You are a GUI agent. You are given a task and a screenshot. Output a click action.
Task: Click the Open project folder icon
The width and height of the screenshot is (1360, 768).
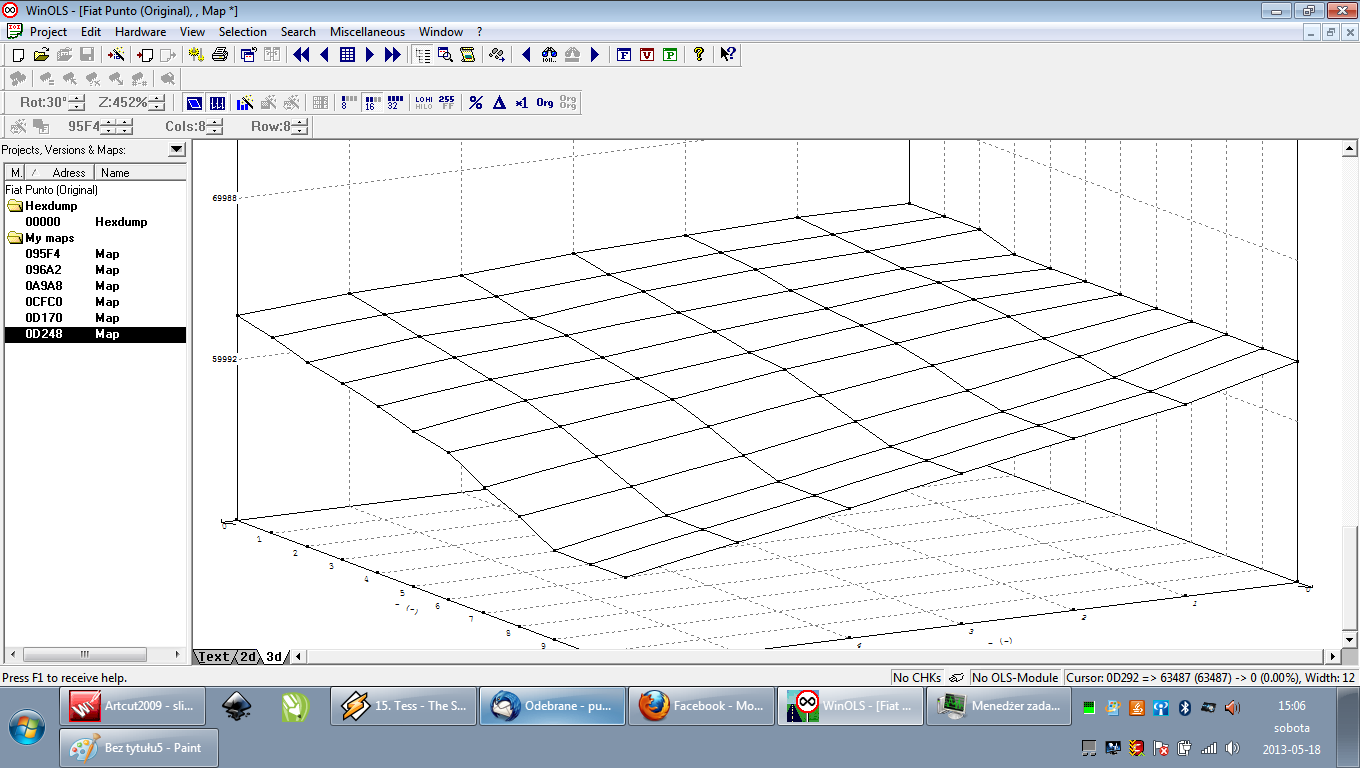41,55
